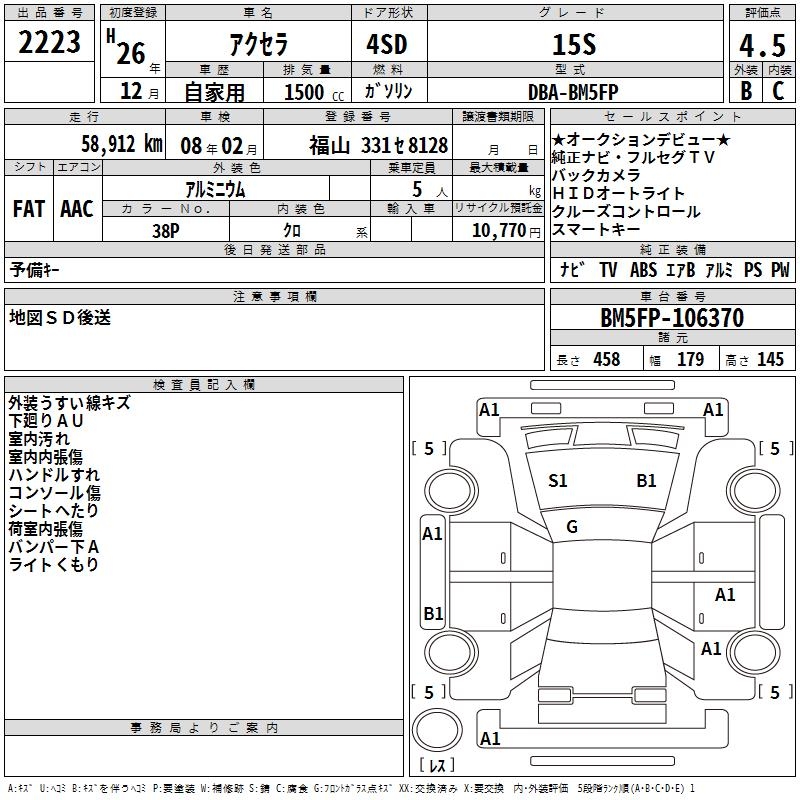Image resolution: width=800 pixels, height=800 pixels.
Task: Click the damage code legend line at bottom
Action: point(352,788)
